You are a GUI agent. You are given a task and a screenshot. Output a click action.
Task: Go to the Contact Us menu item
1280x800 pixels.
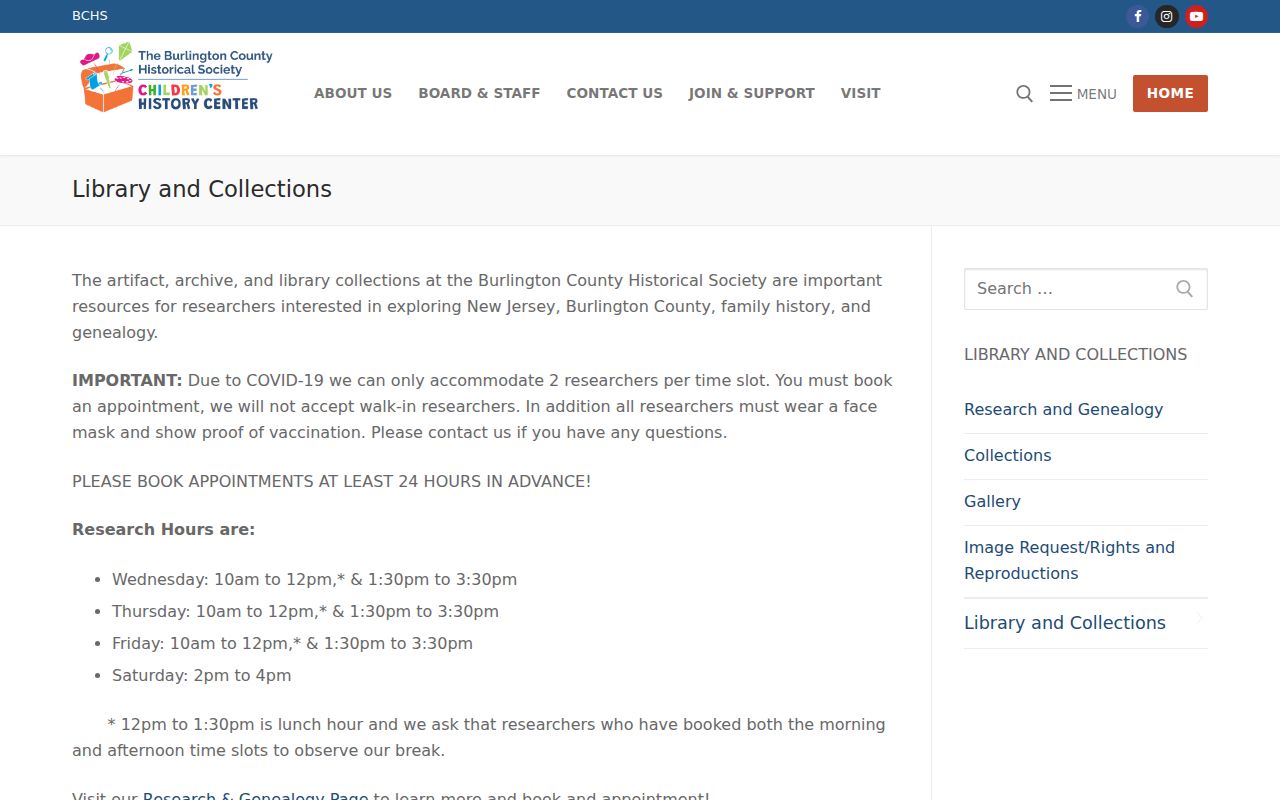point(614,93)
